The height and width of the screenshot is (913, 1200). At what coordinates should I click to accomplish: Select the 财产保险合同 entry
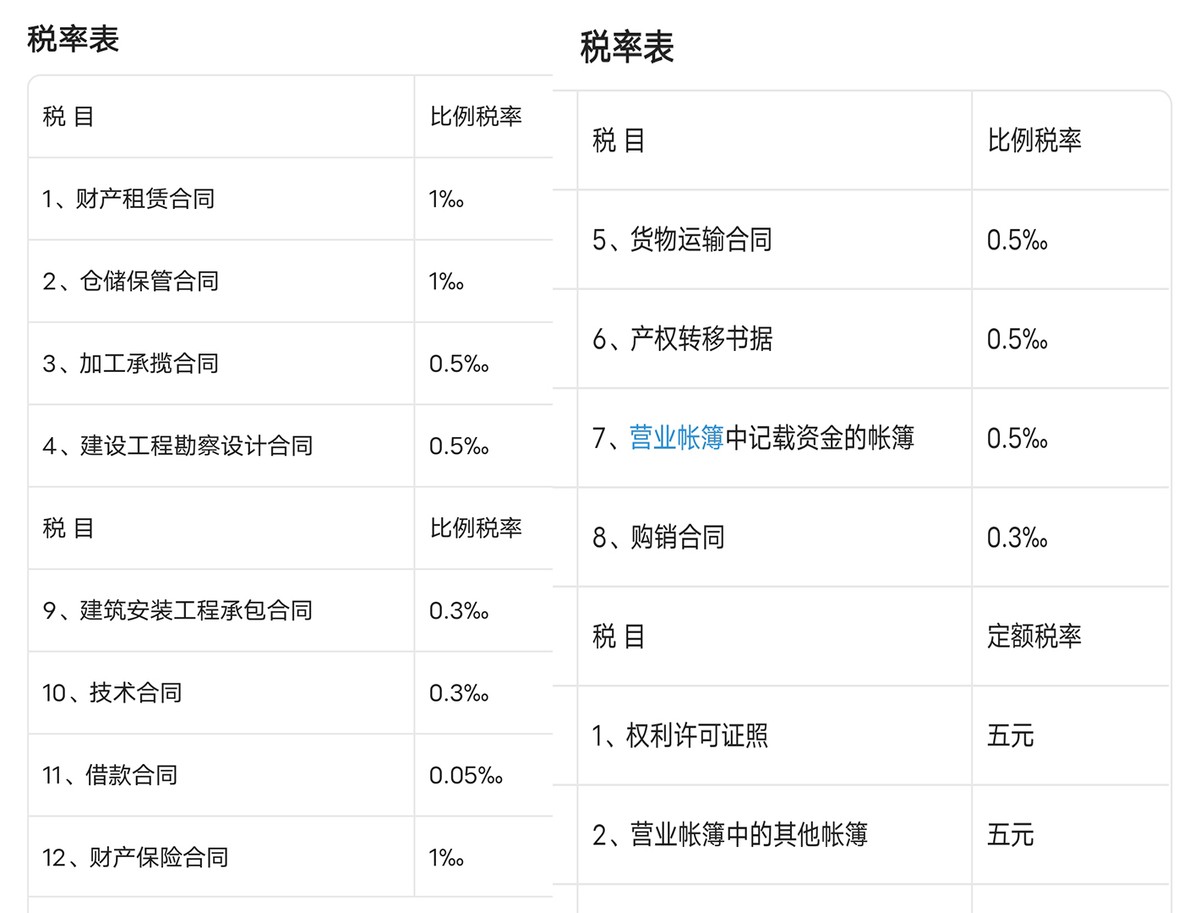[x=135, y=857]
